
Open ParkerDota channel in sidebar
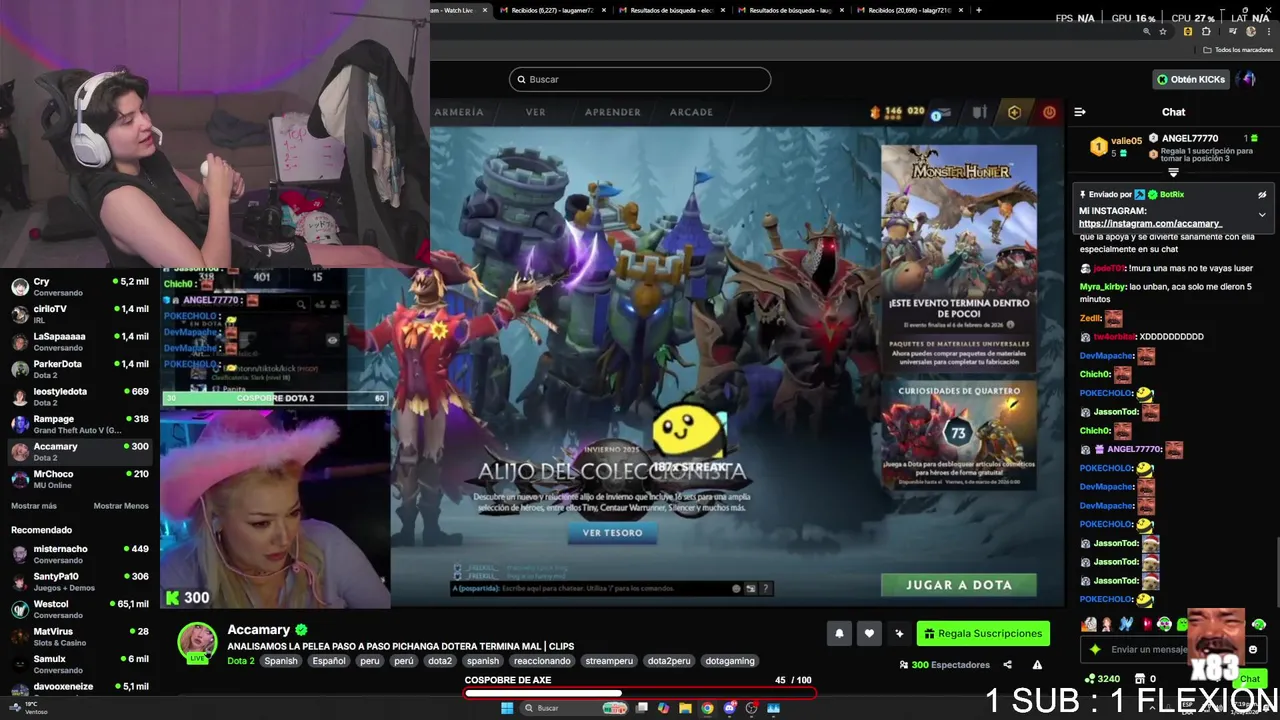(80, 369)
